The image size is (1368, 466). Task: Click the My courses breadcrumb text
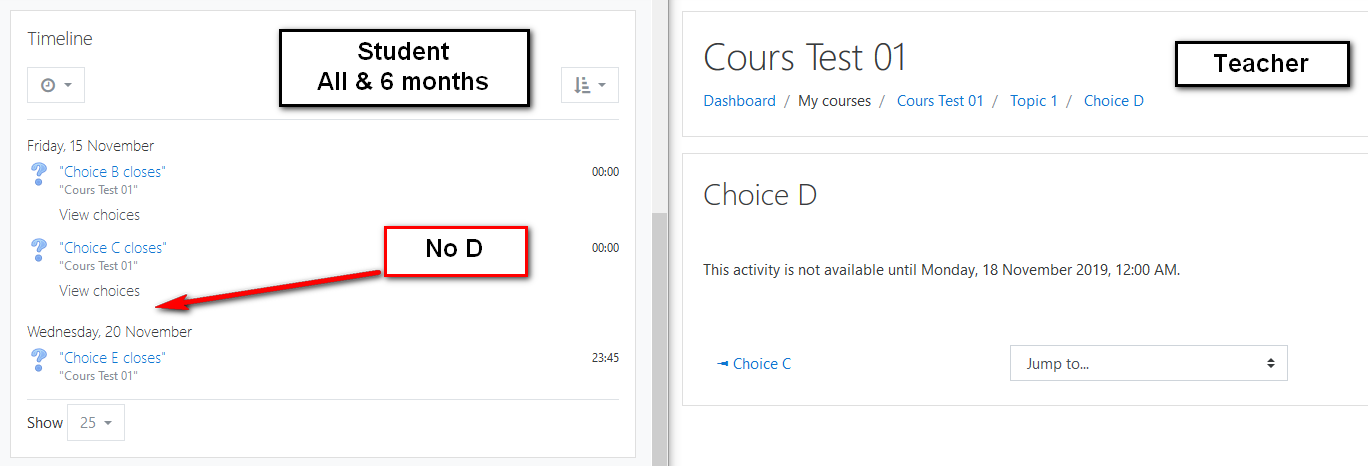(x=835, y=101)
